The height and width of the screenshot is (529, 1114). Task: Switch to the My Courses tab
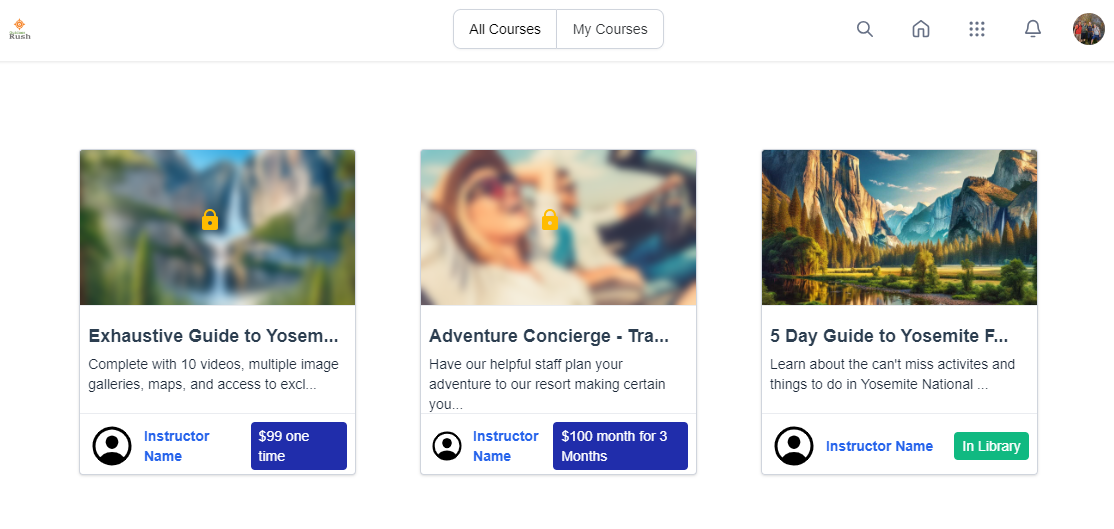tap(610, 29)
